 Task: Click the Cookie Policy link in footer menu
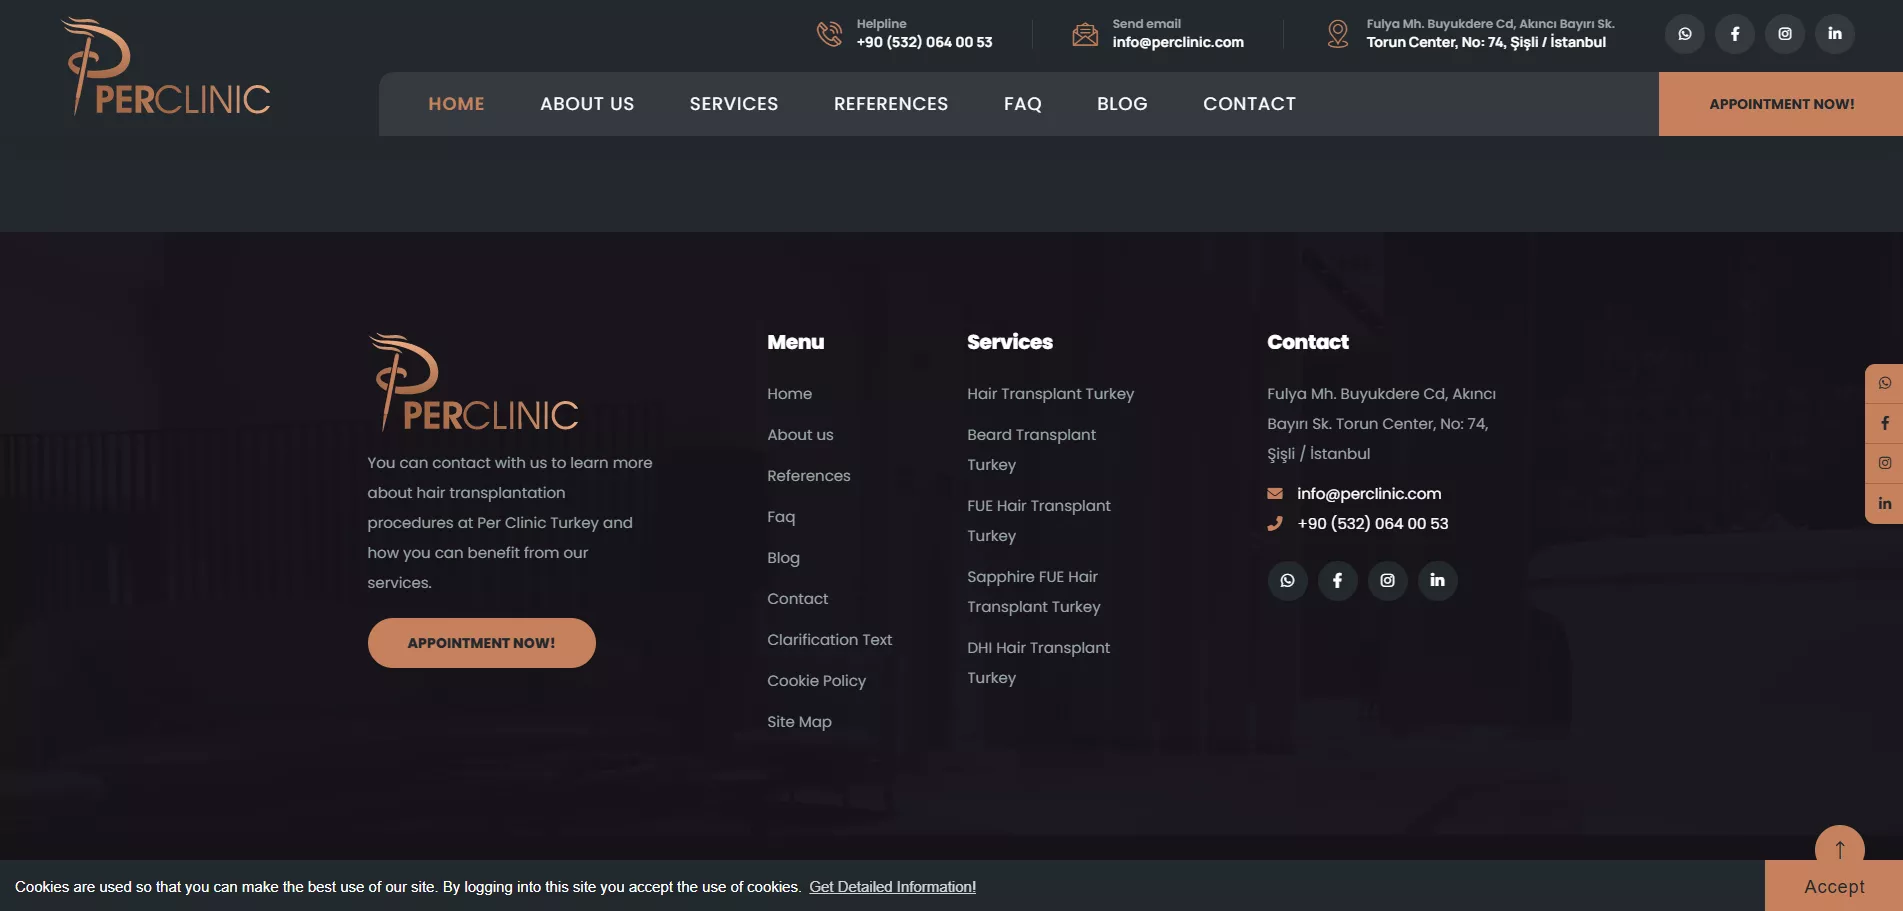click(x=816, y=681)
